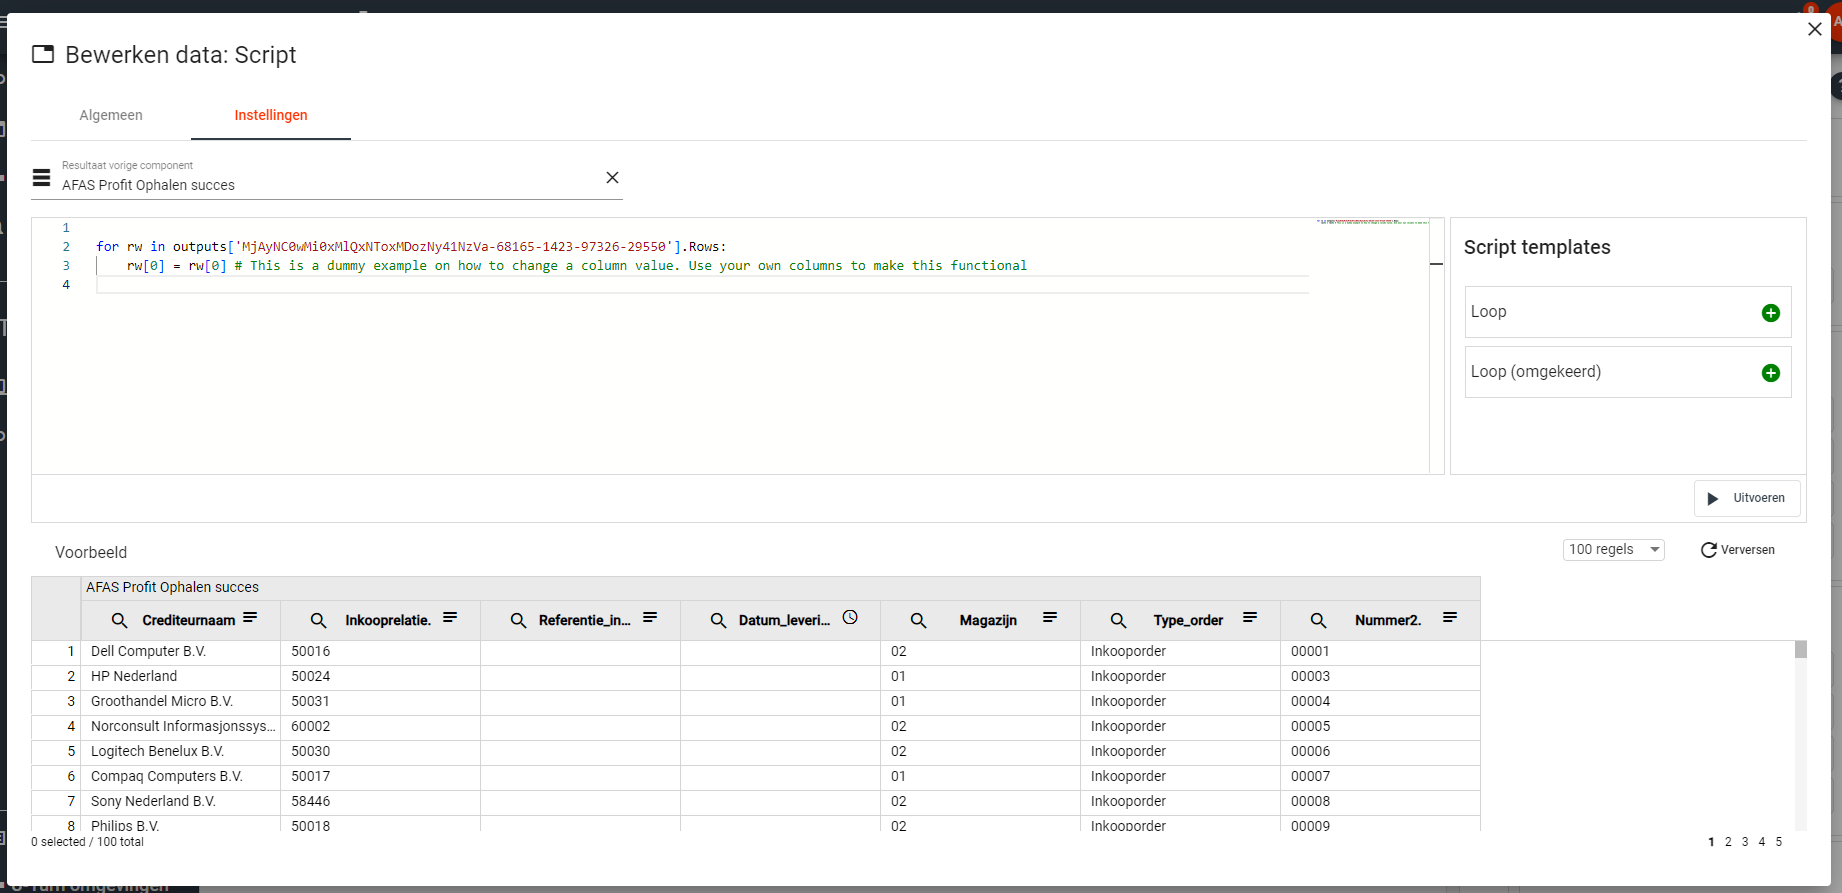
Task: Click the clock icon in Datum_leveri column
Action: coord(850,618)
